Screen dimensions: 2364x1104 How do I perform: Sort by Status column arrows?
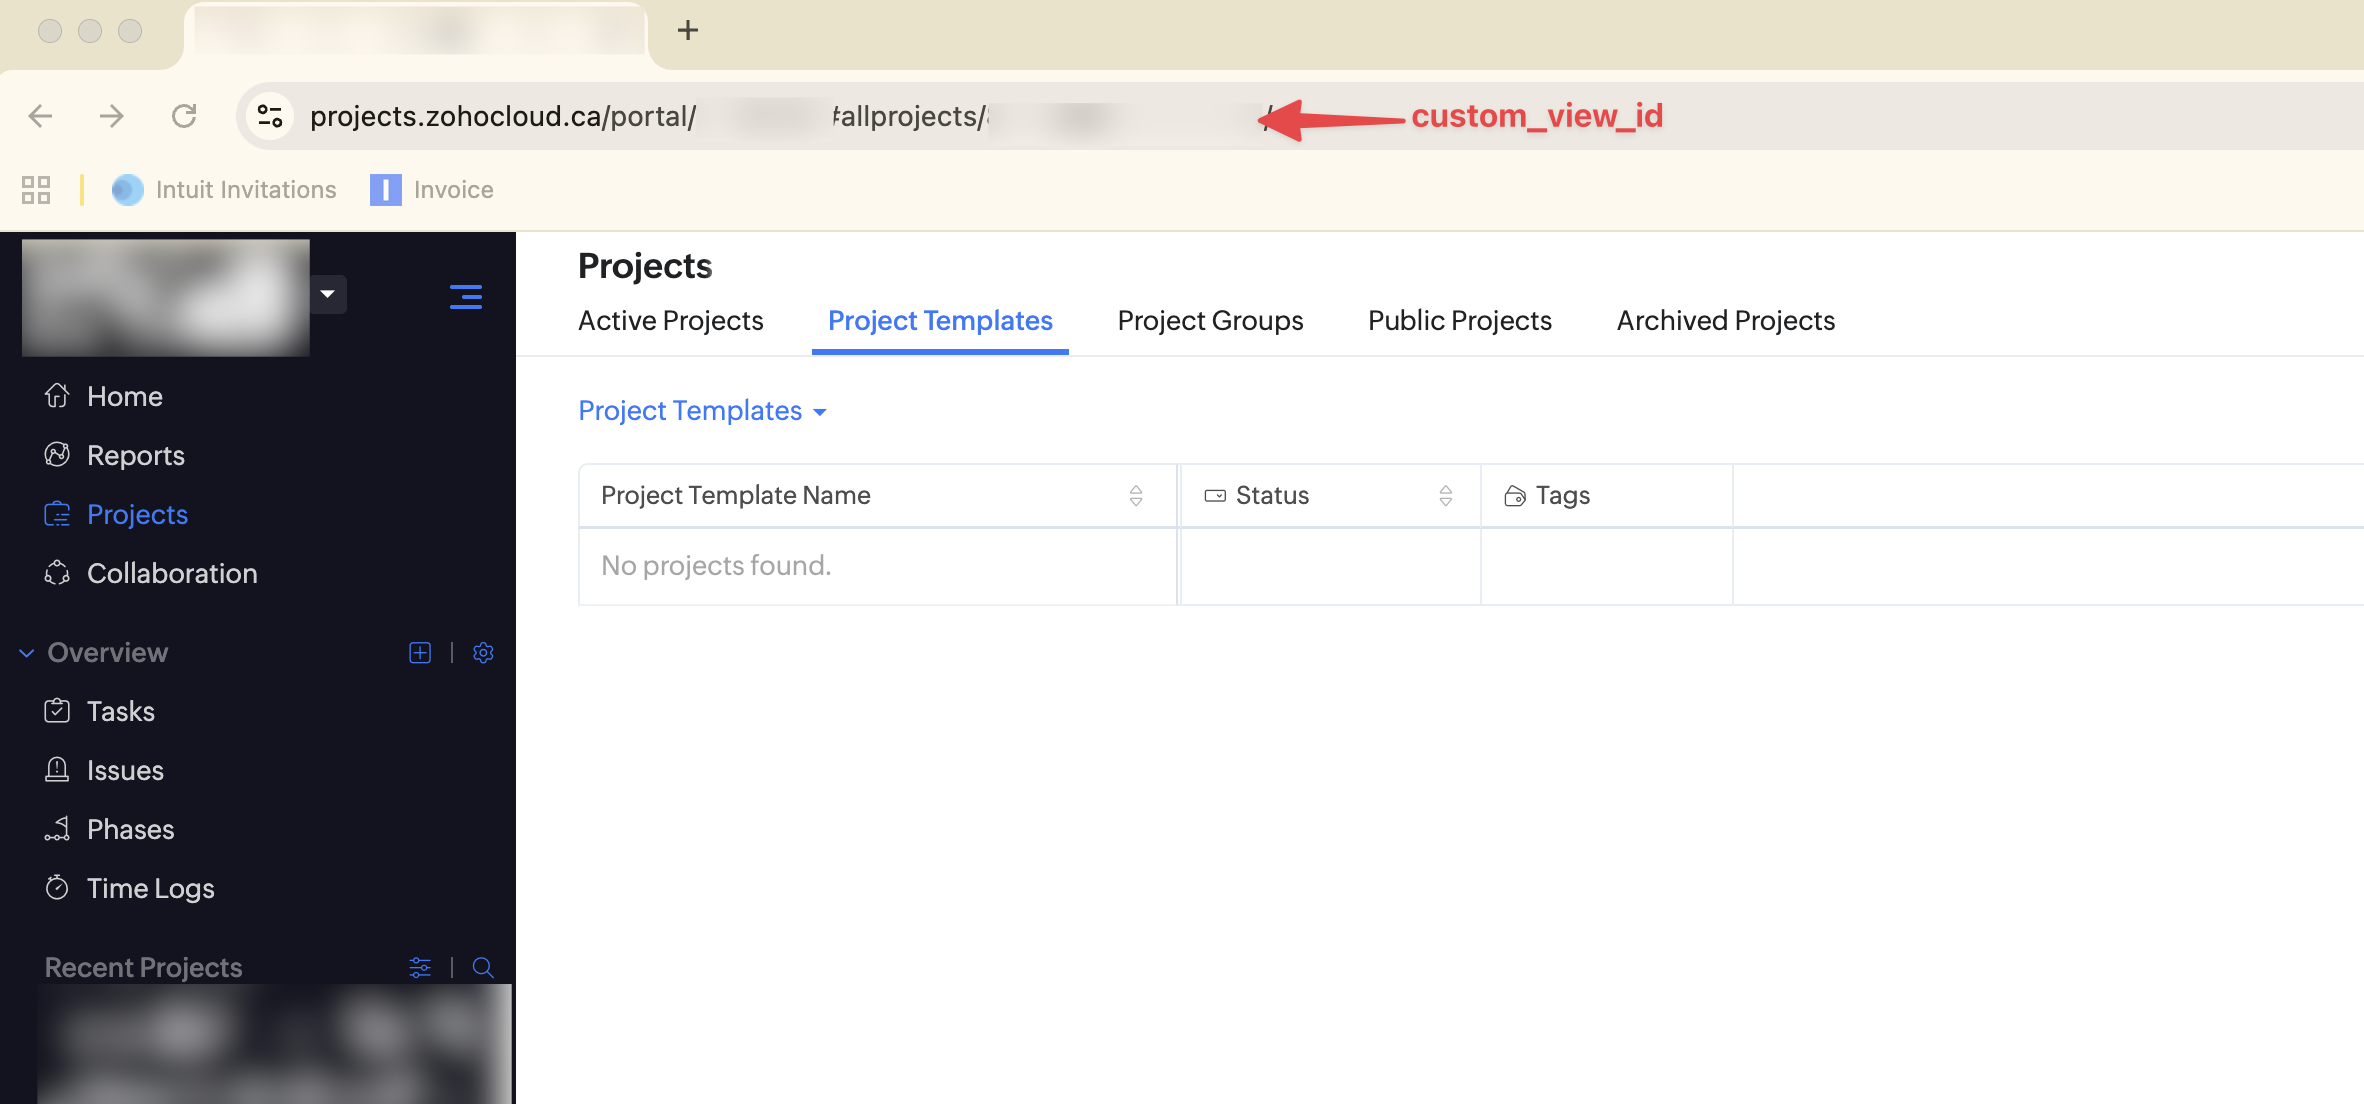[1446, 496]
